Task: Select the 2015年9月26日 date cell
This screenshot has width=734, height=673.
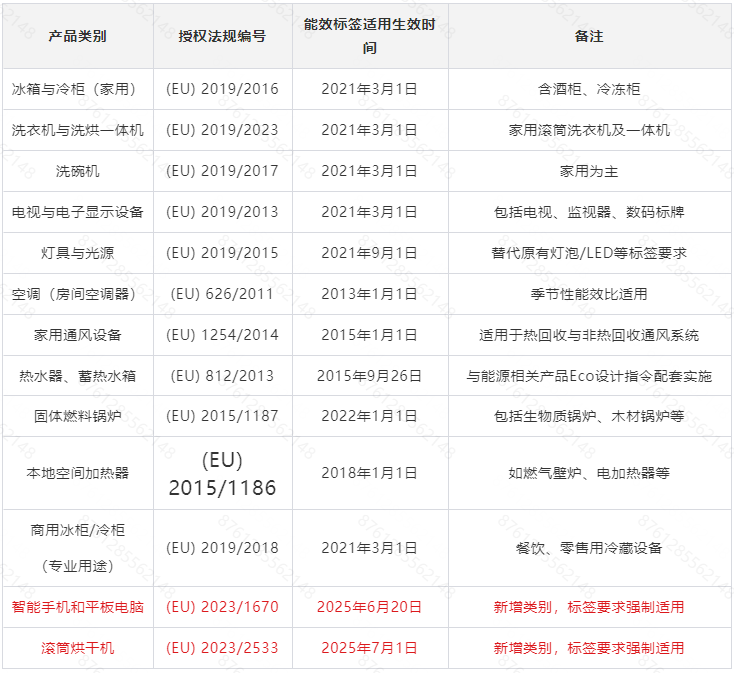Action: pyautogui.click(x=369, y=376)
